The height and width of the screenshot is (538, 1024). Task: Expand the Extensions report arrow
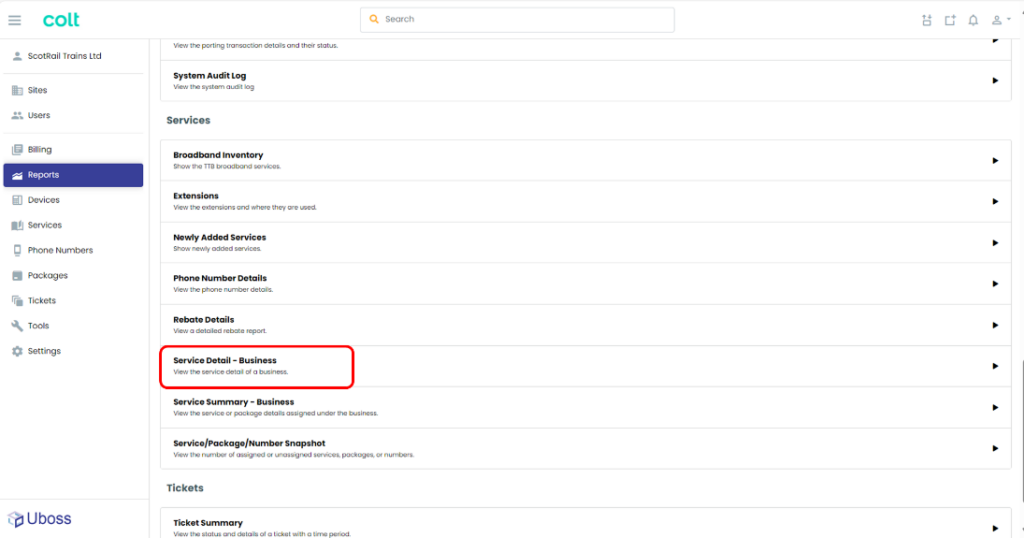tap(995, 202)
